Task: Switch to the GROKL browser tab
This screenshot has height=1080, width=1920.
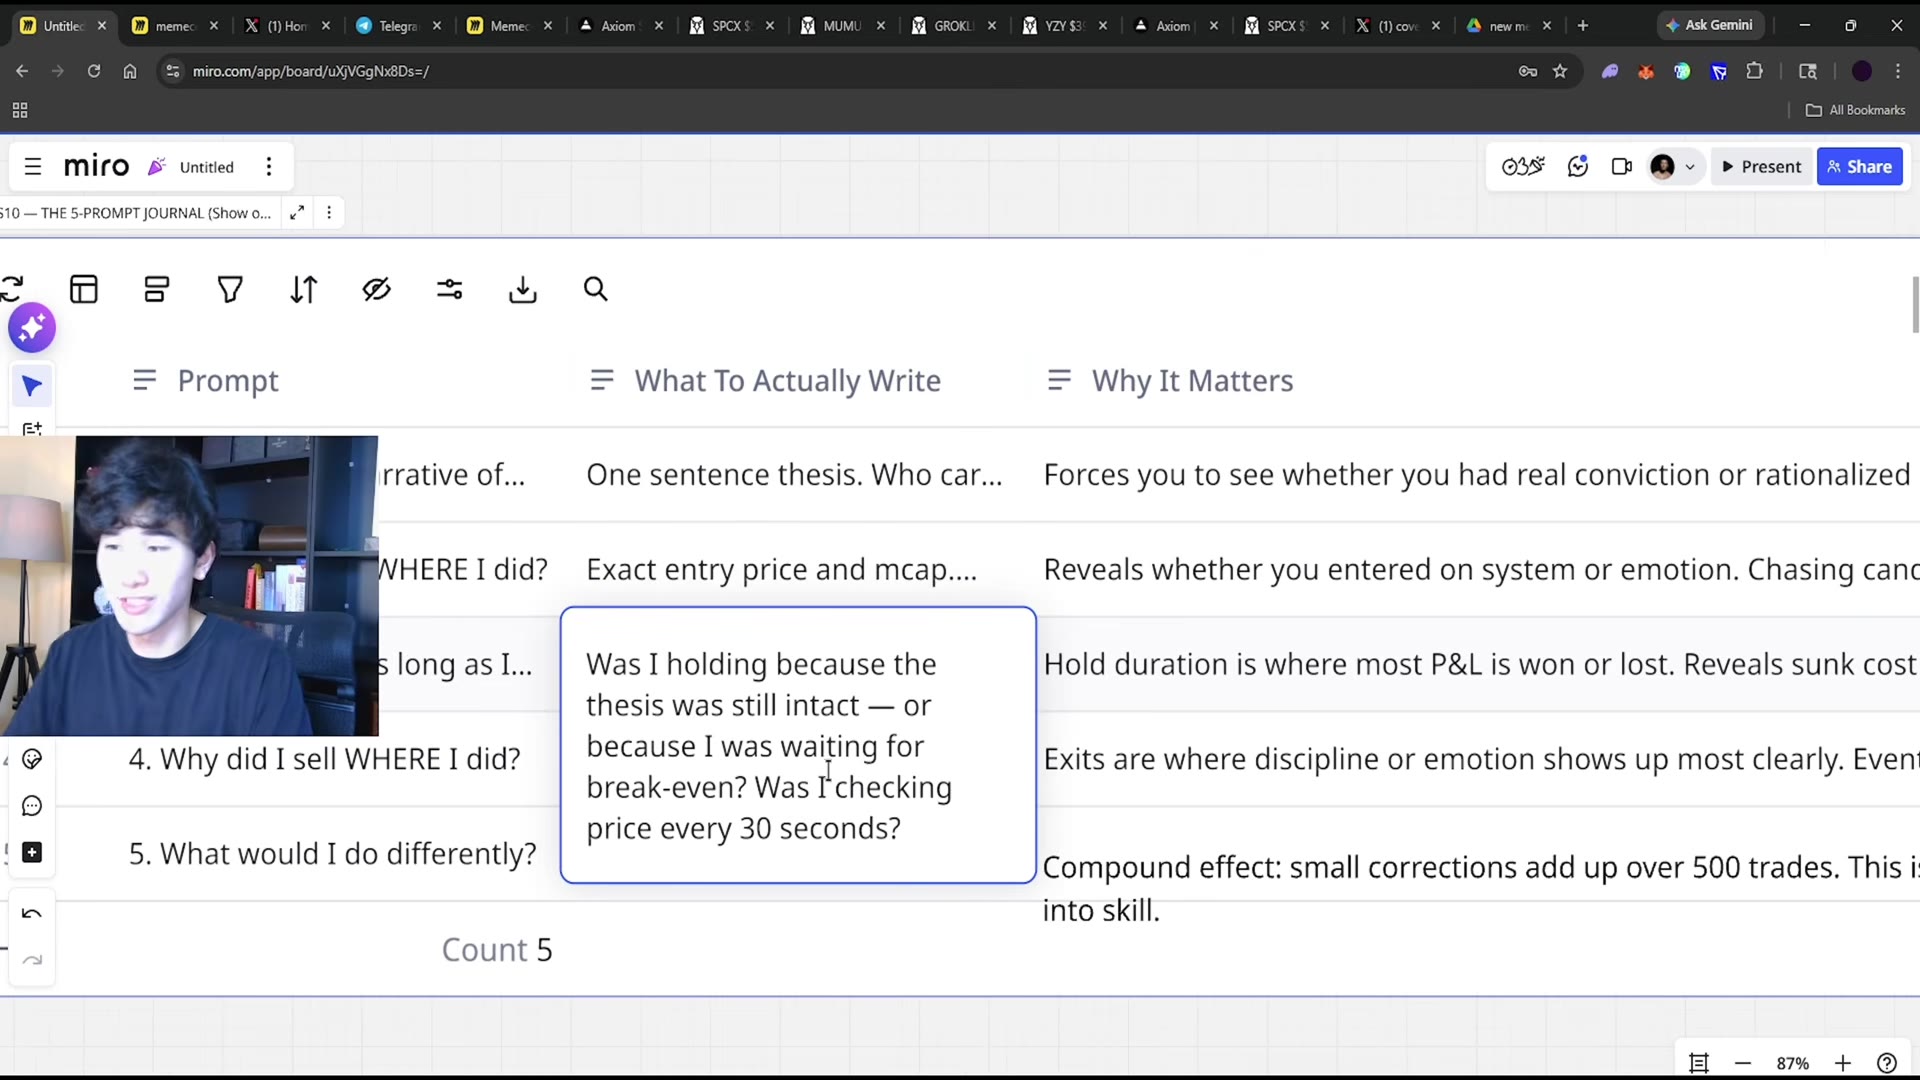Action: click(953, 26)
